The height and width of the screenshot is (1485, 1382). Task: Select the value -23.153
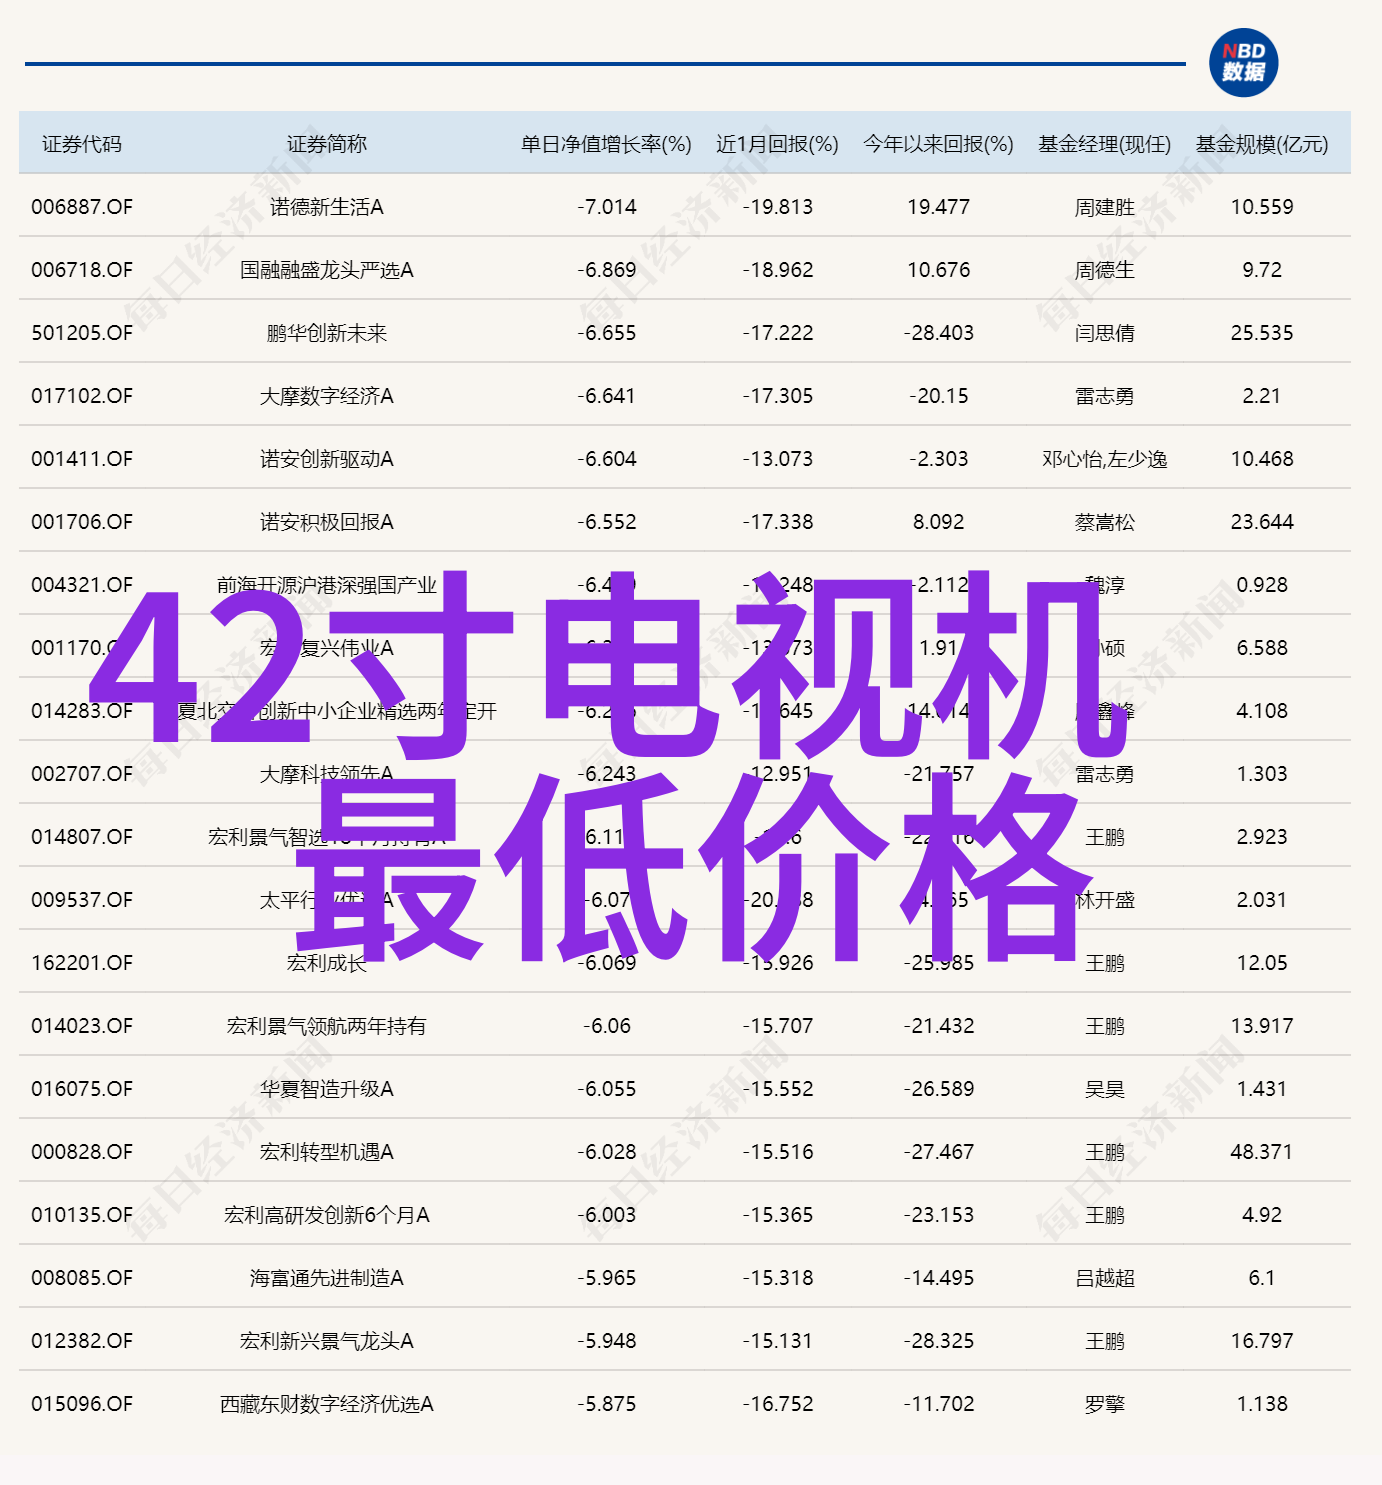pos(939,1215)
